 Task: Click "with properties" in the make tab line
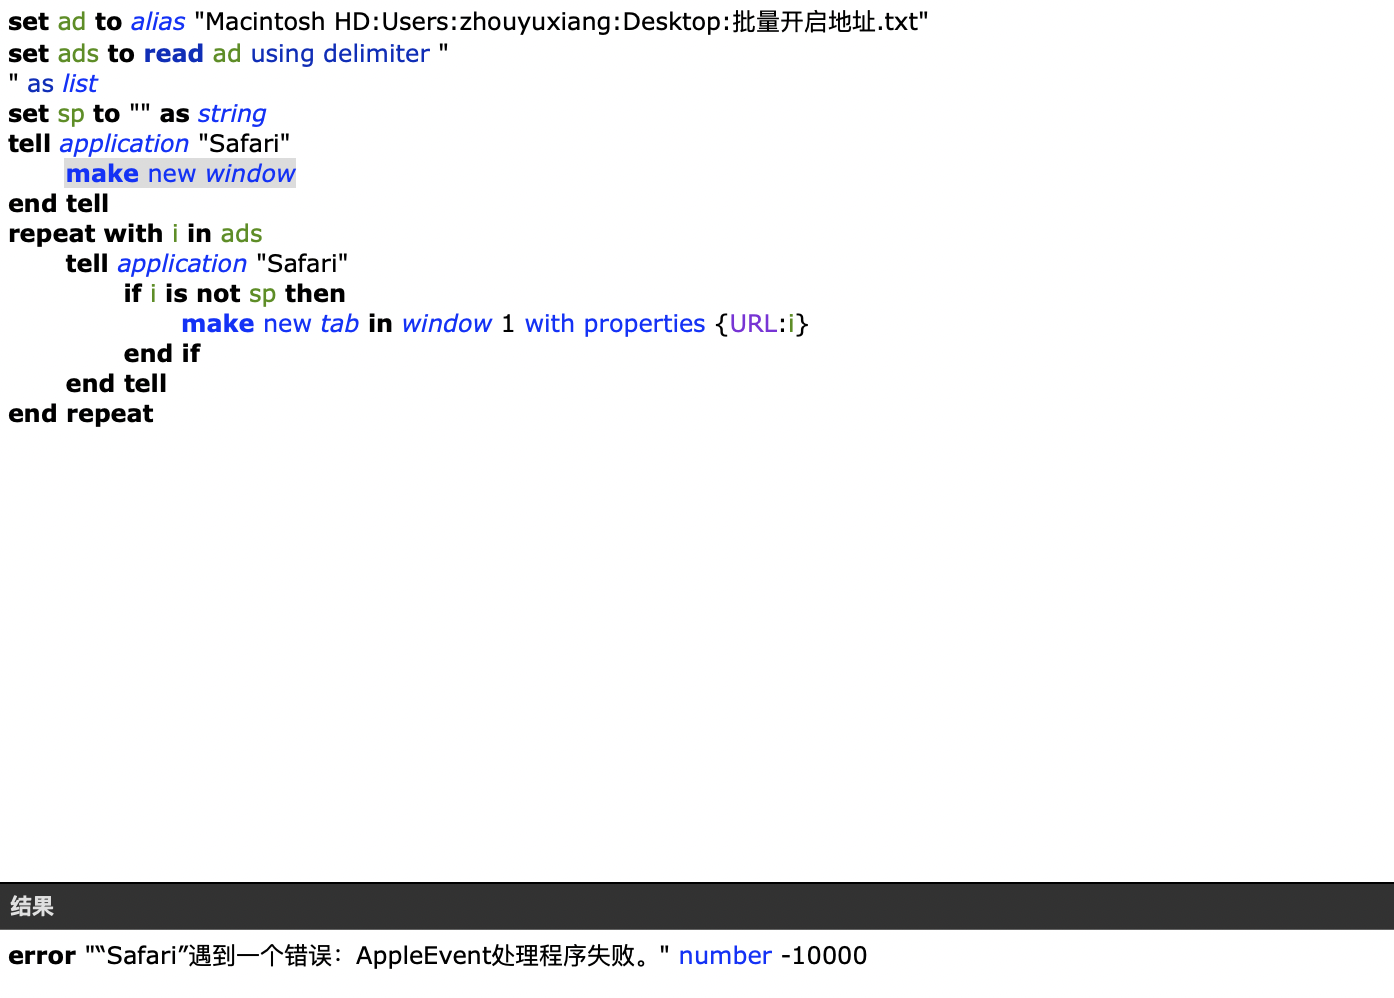615,324
